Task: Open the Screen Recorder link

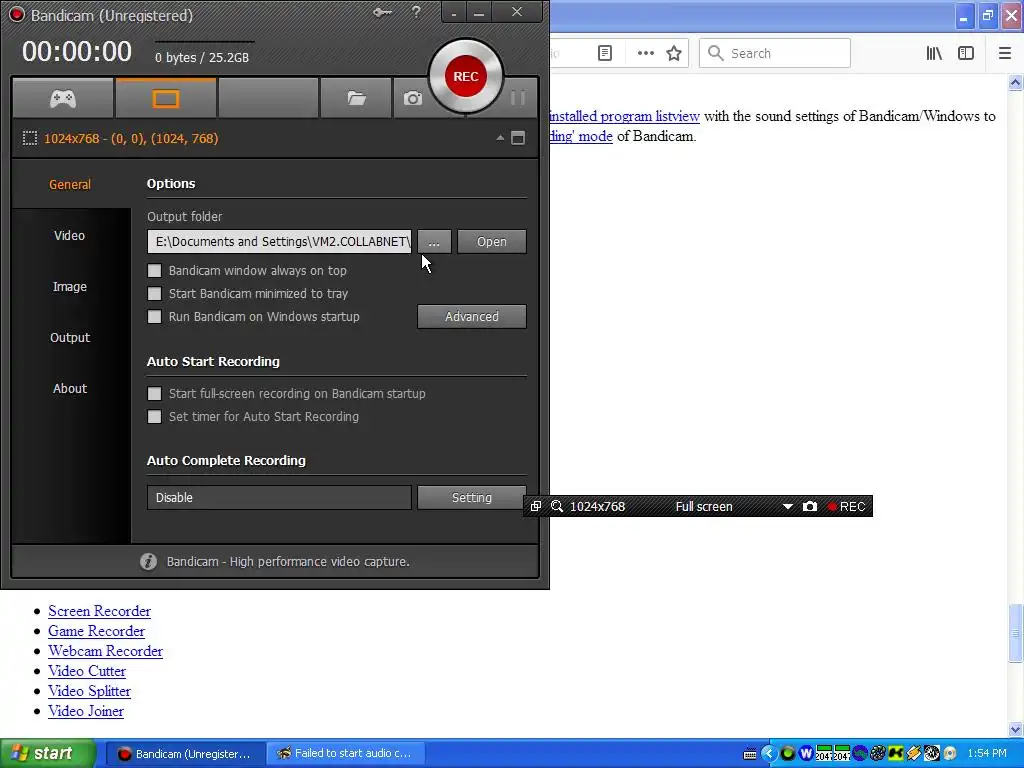Action: tap(99, 611)
